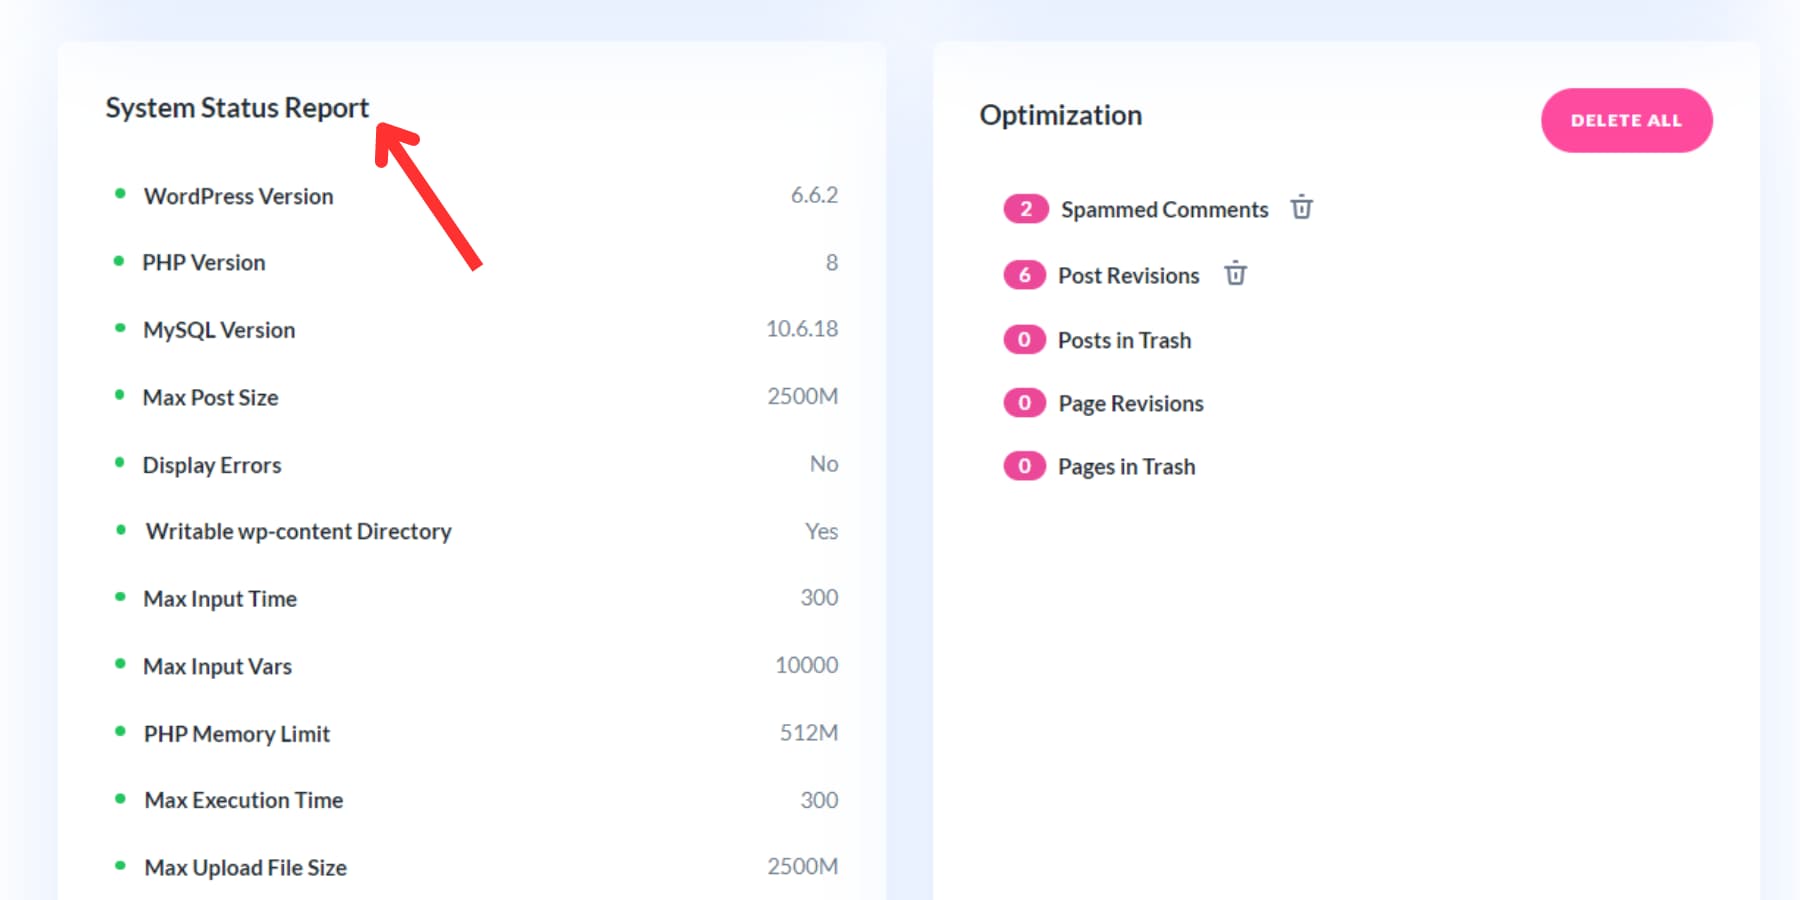Click the status indicator for Display Errors
Screen dimensions: 1800x900
pyautogui.click(x=121, y=461)
